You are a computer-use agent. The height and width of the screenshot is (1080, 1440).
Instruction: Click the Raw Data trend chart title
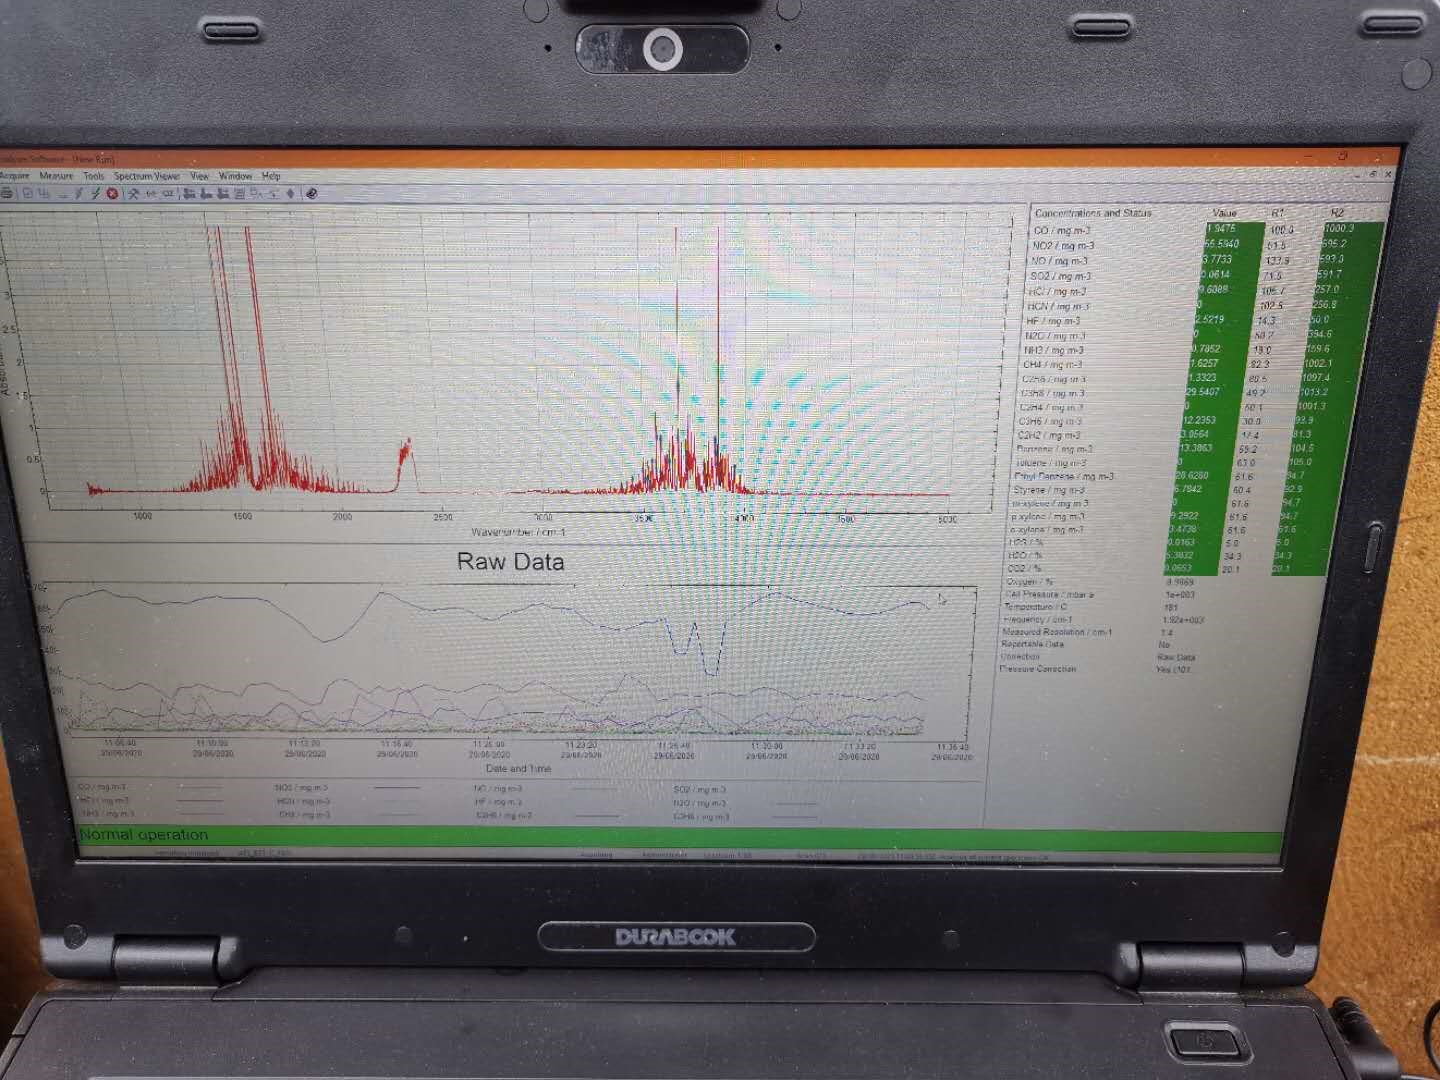(x=510, y=562)
